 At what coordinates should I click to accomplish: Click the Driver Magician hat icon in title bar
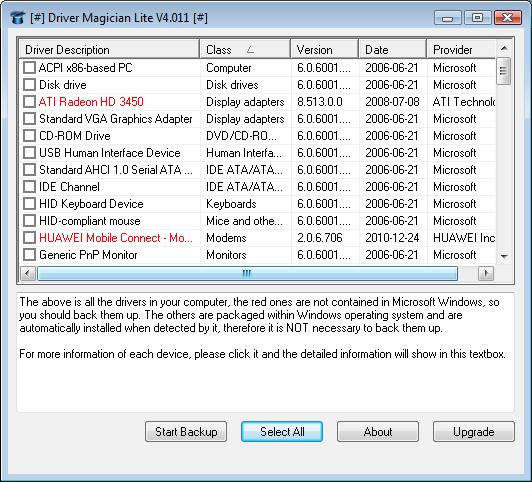click(17, 18)
